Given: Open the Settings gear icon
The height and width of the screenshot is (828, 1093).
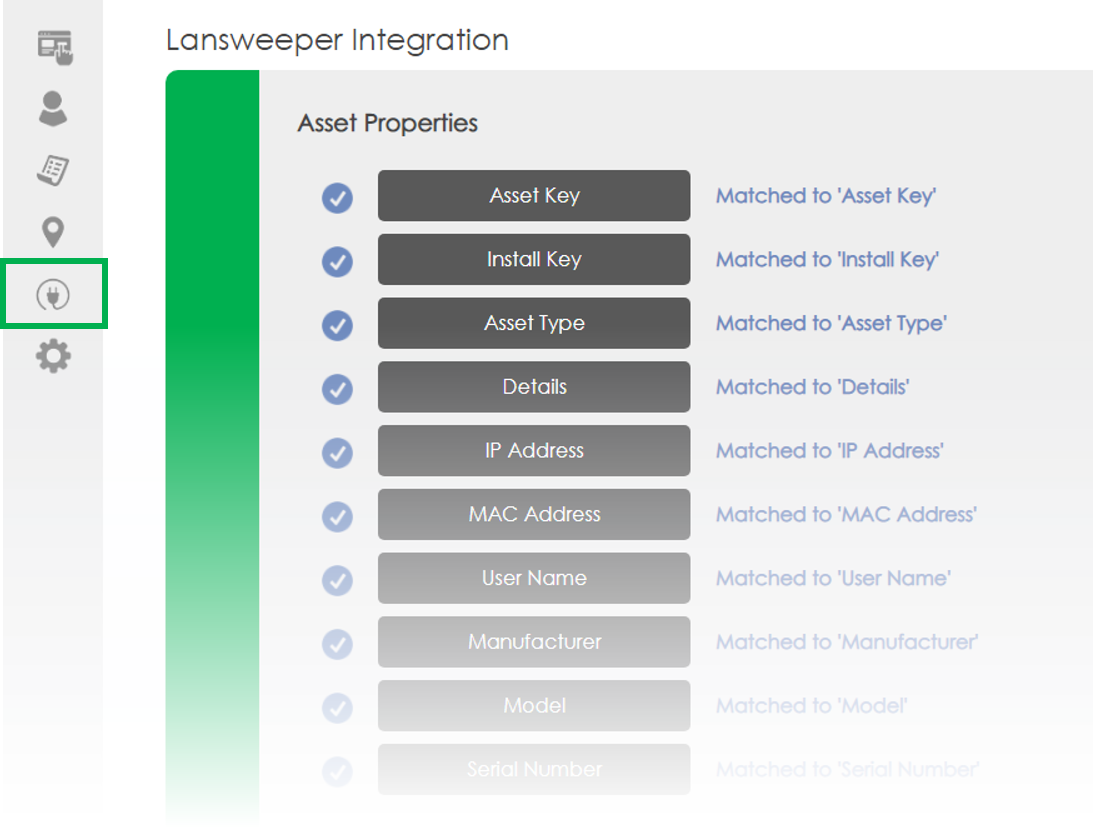Looking at the screenshot, I should tap(53, 356).
